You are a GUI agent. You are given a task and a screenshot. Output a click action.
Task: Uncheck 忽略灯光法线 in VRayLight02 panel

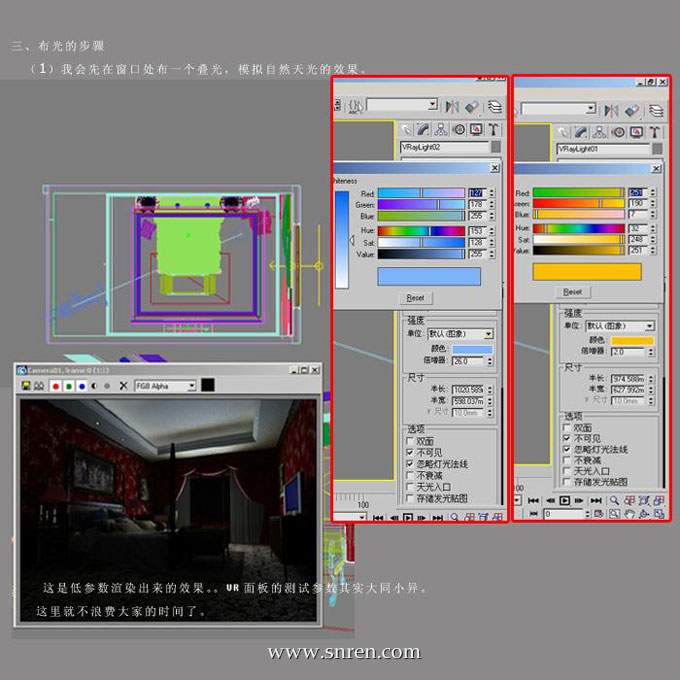[410, 464]
